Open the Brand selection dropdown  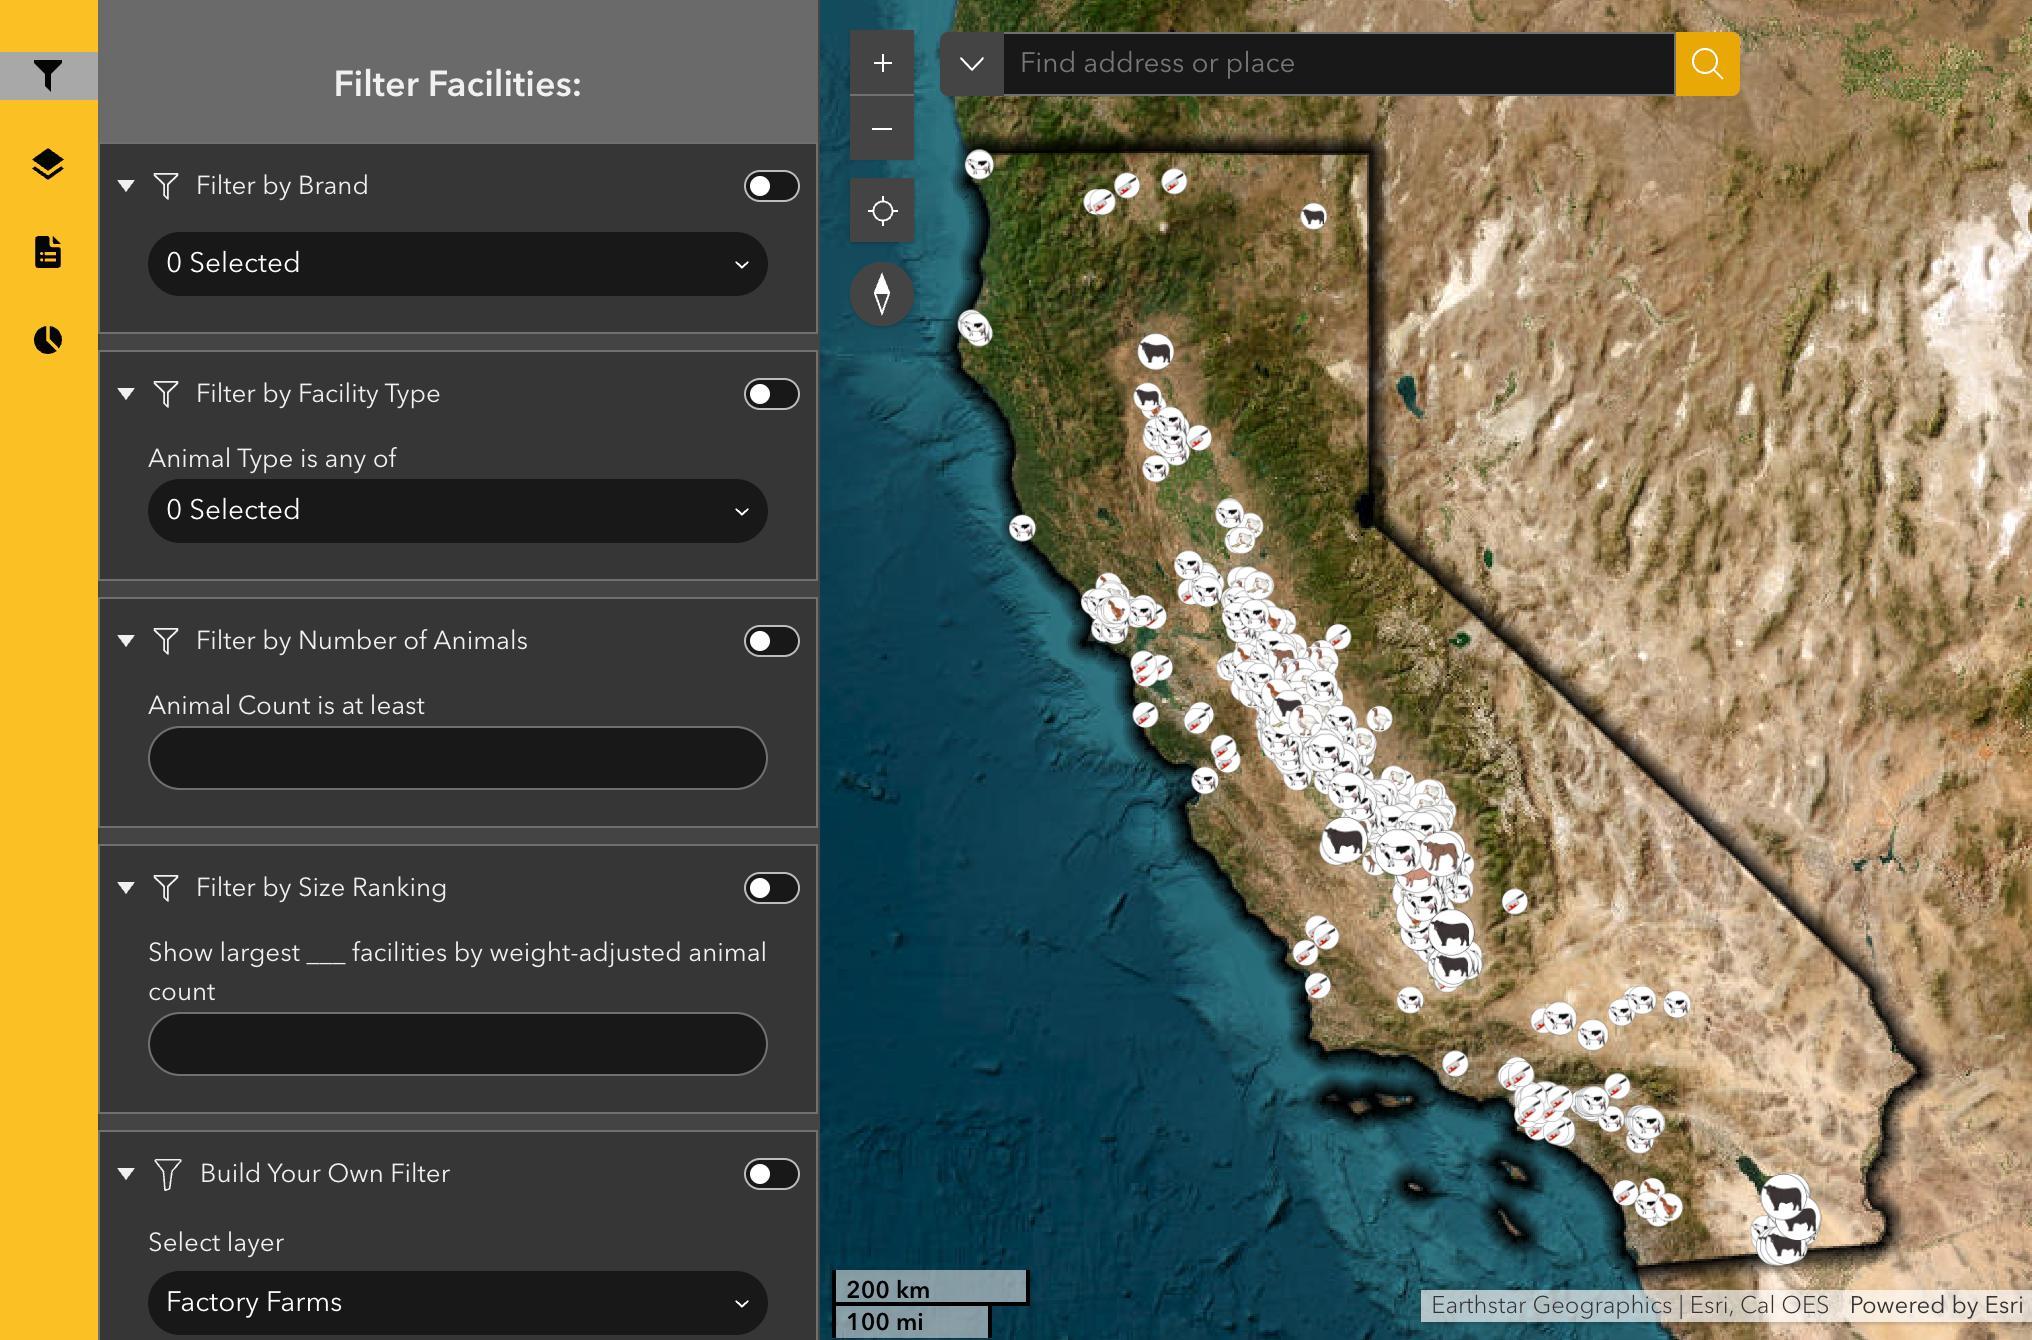[x=457, y=264]
